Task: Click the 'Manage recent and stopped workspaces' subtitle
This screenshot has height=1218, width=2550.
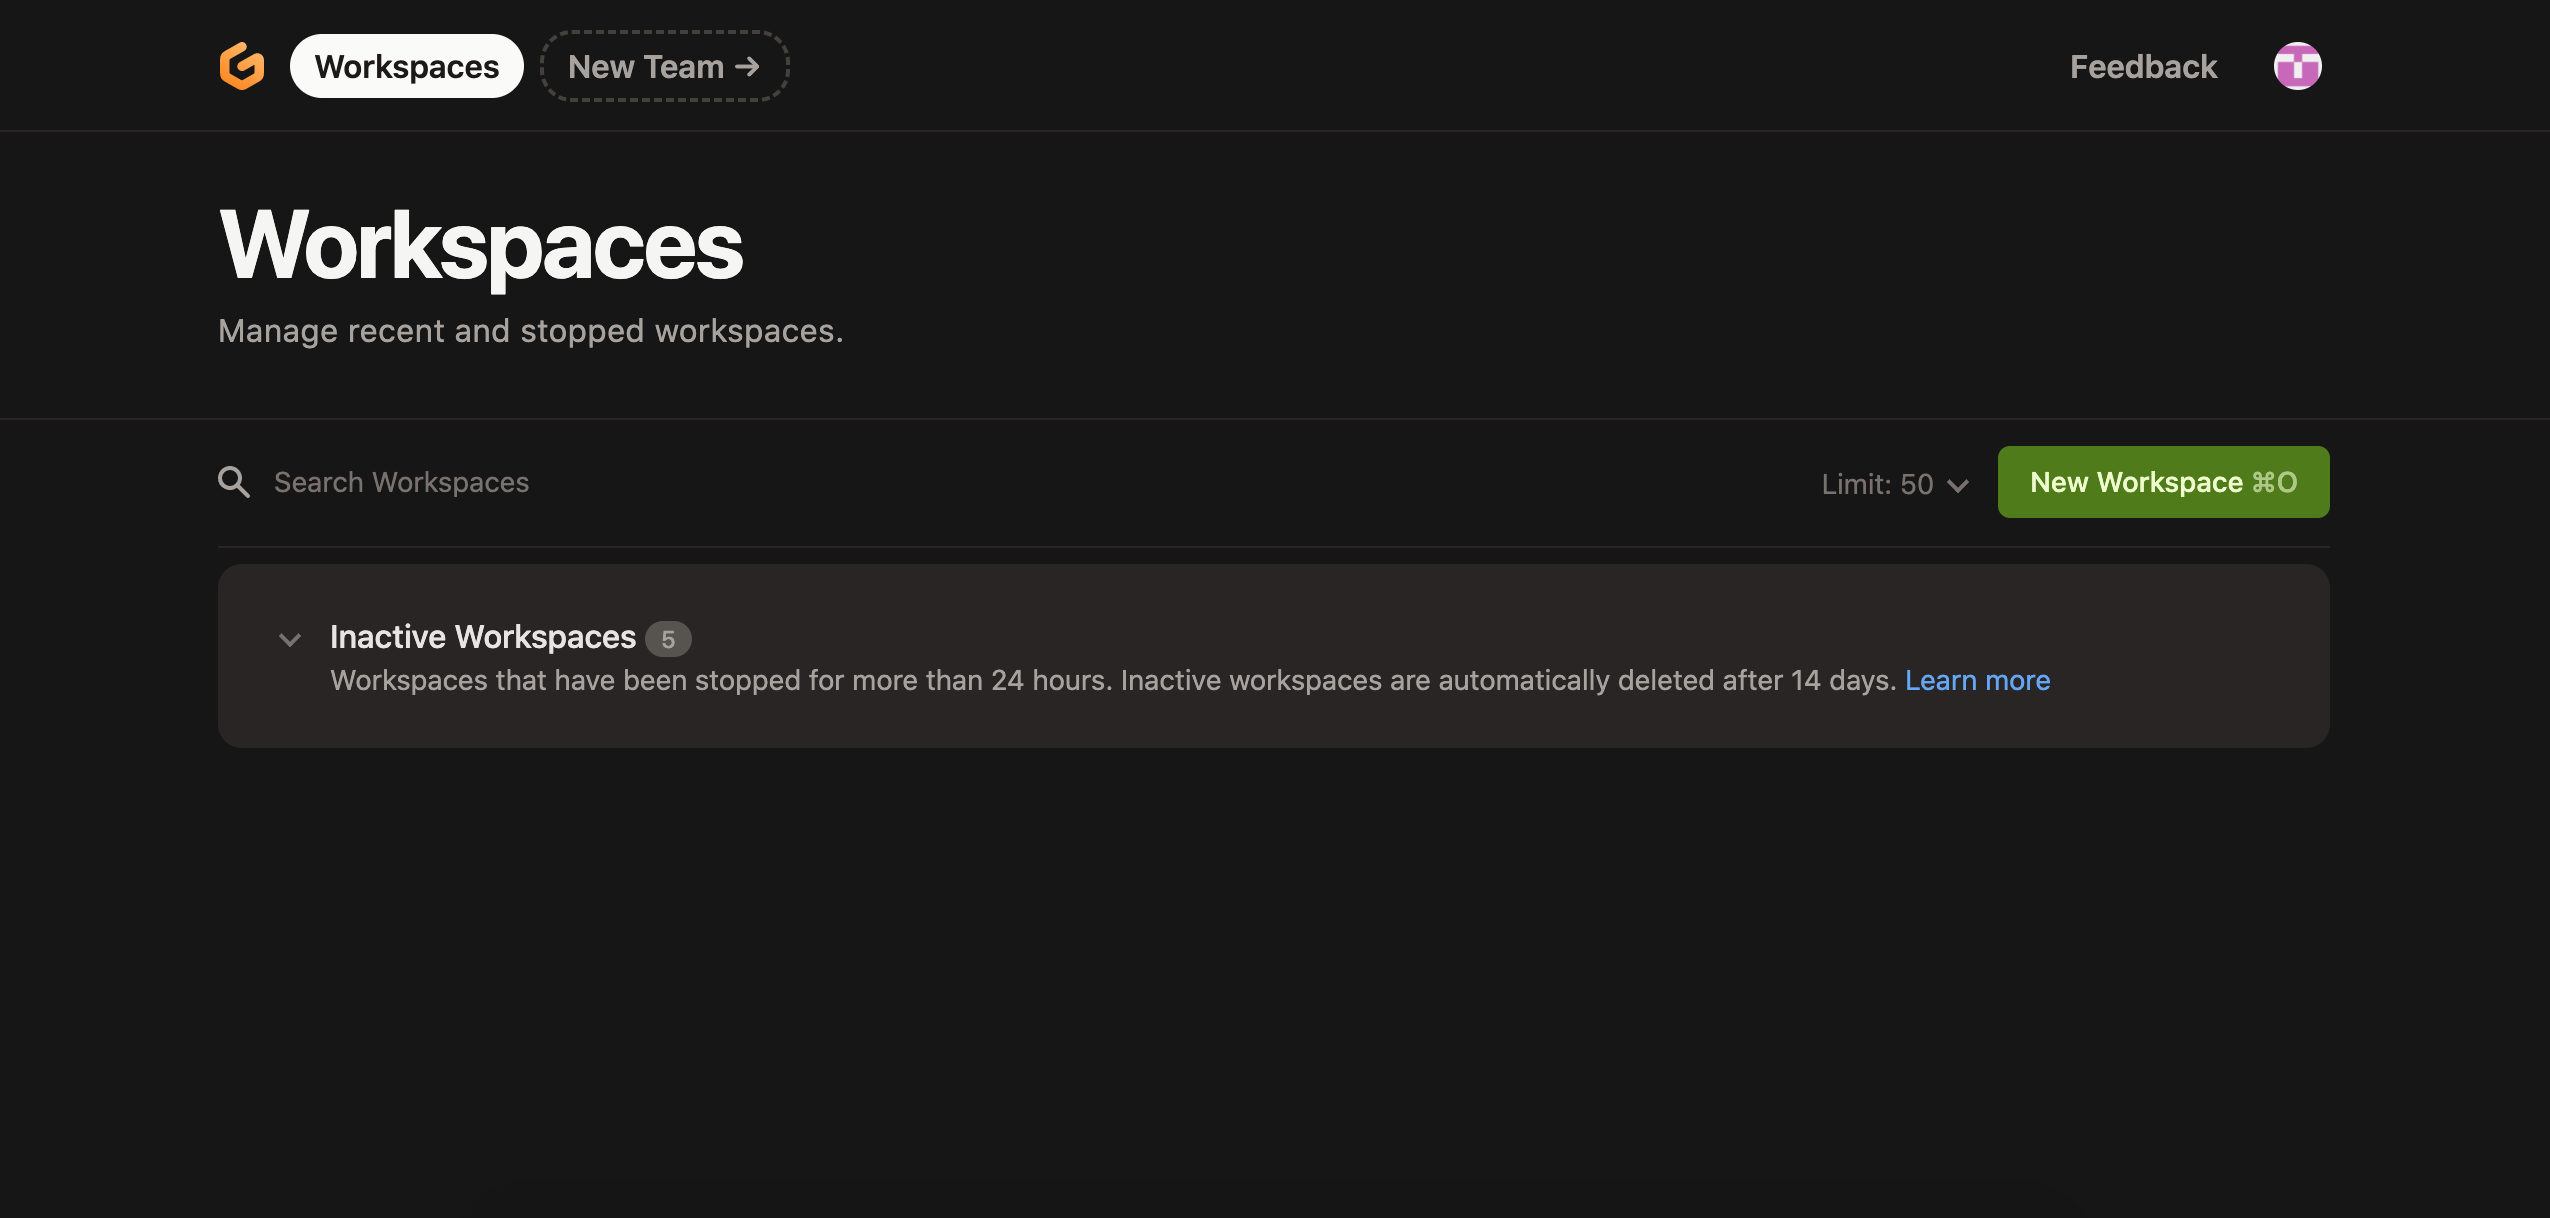Action: click(530, 330)
